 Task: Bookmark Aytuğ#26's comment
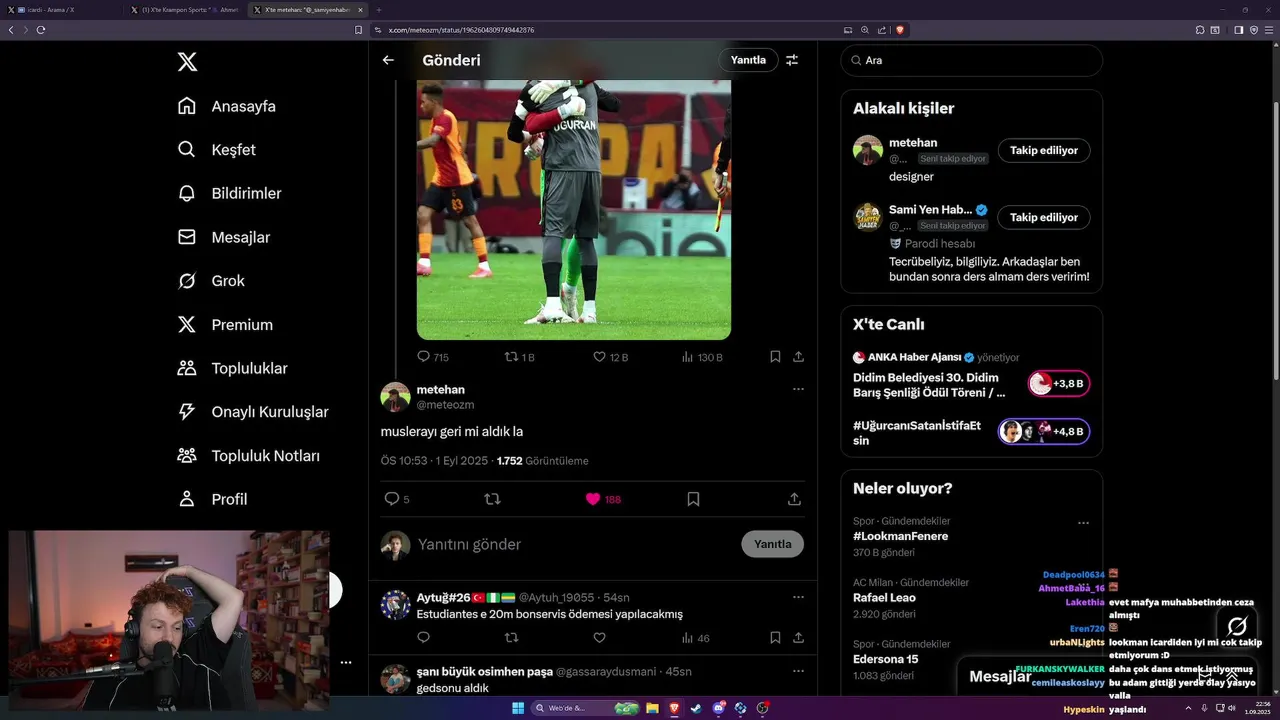tap(775, 638)
